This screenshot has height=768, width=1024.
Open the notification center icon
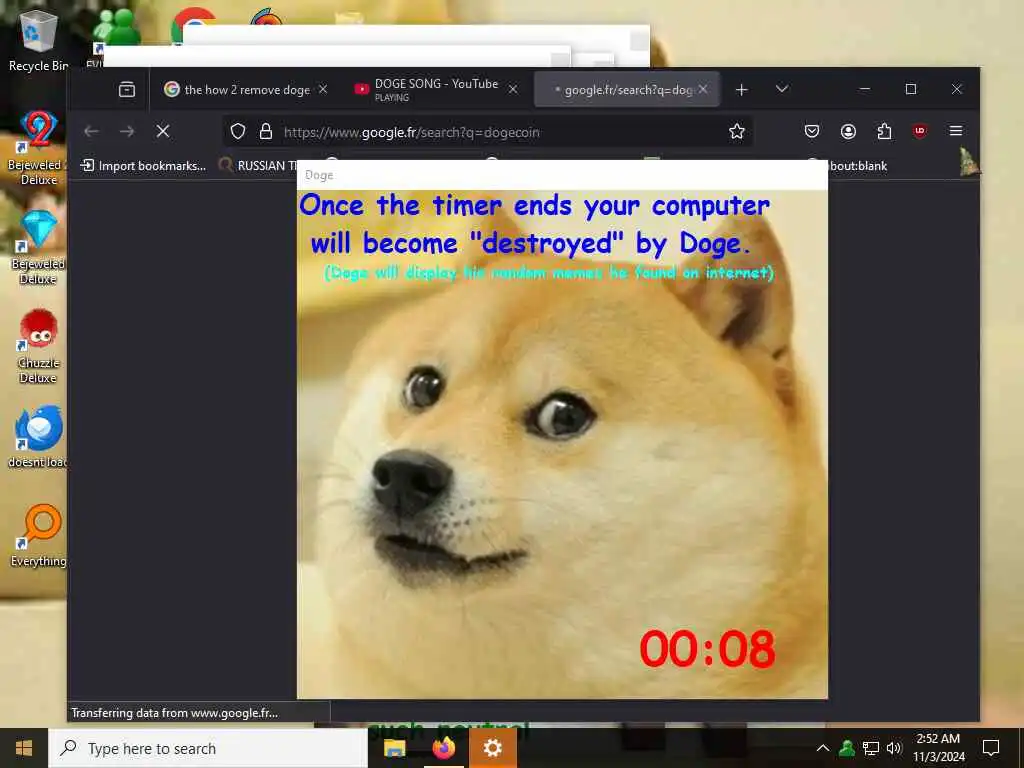click(x=991, y=748)
